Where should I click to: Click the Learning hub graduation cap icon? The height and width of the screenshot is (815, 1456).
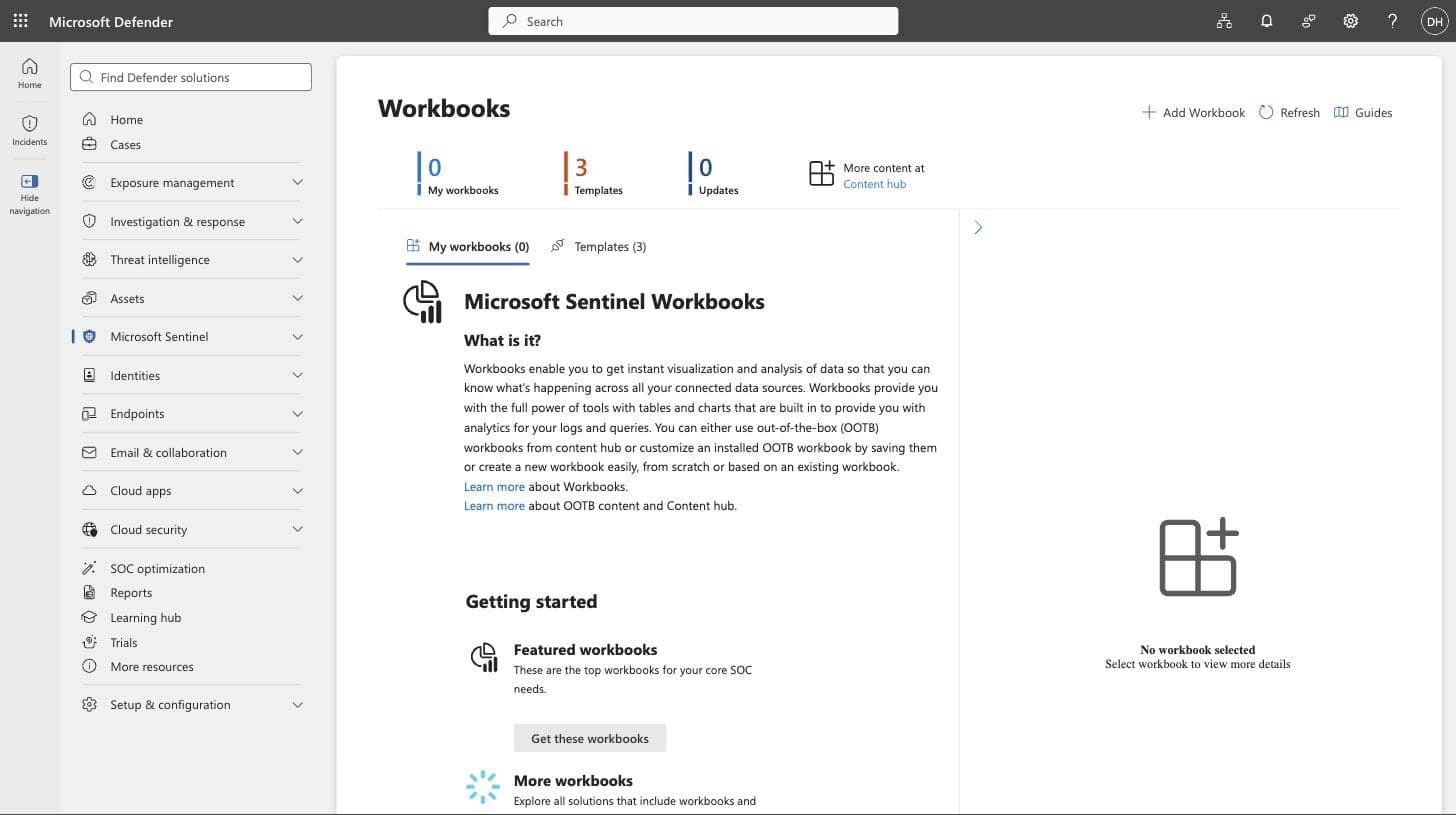pyautogui.click(x=89, y=617)
